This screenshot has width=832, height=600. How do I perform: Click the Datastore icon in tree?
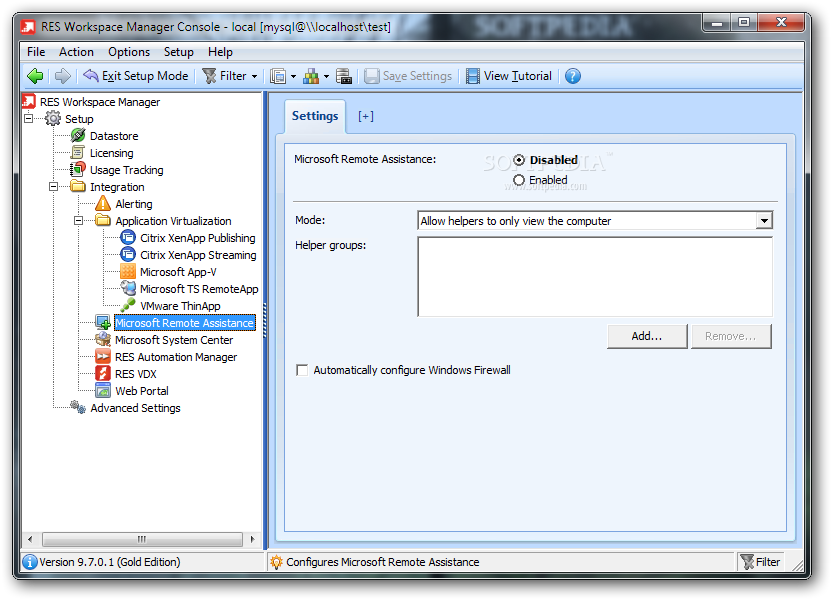pos(78,136)
